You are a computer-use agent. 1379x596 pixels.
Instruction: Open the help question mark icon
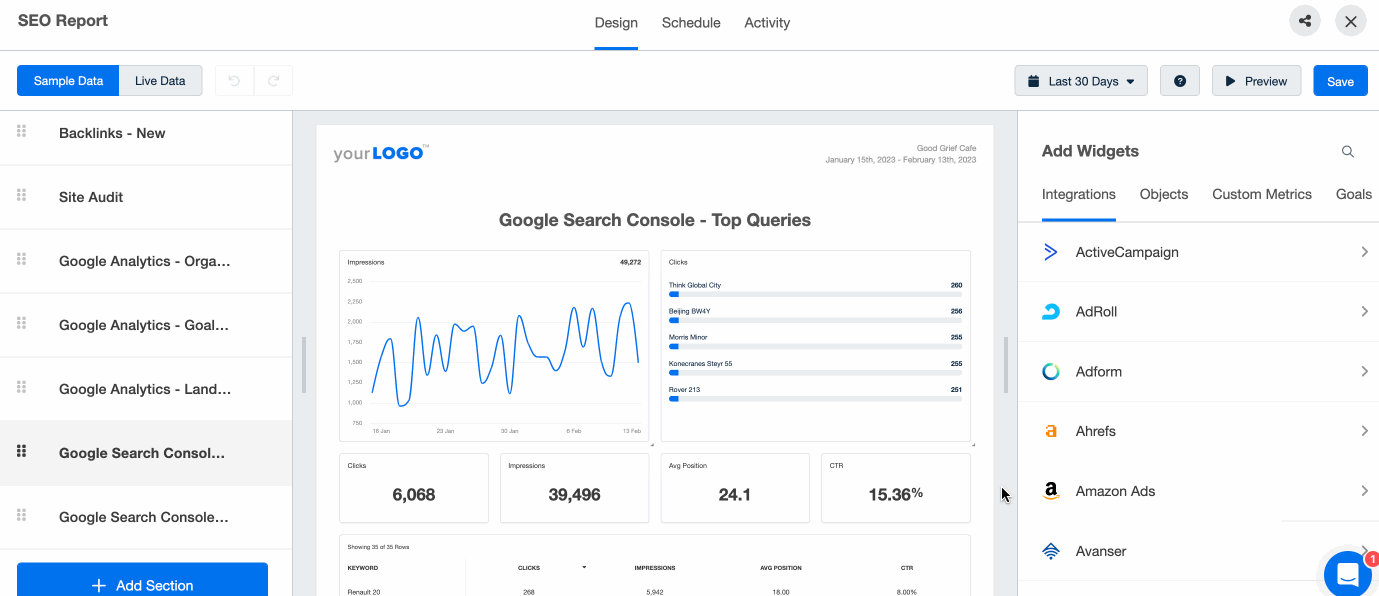(x=1179, y=80)
